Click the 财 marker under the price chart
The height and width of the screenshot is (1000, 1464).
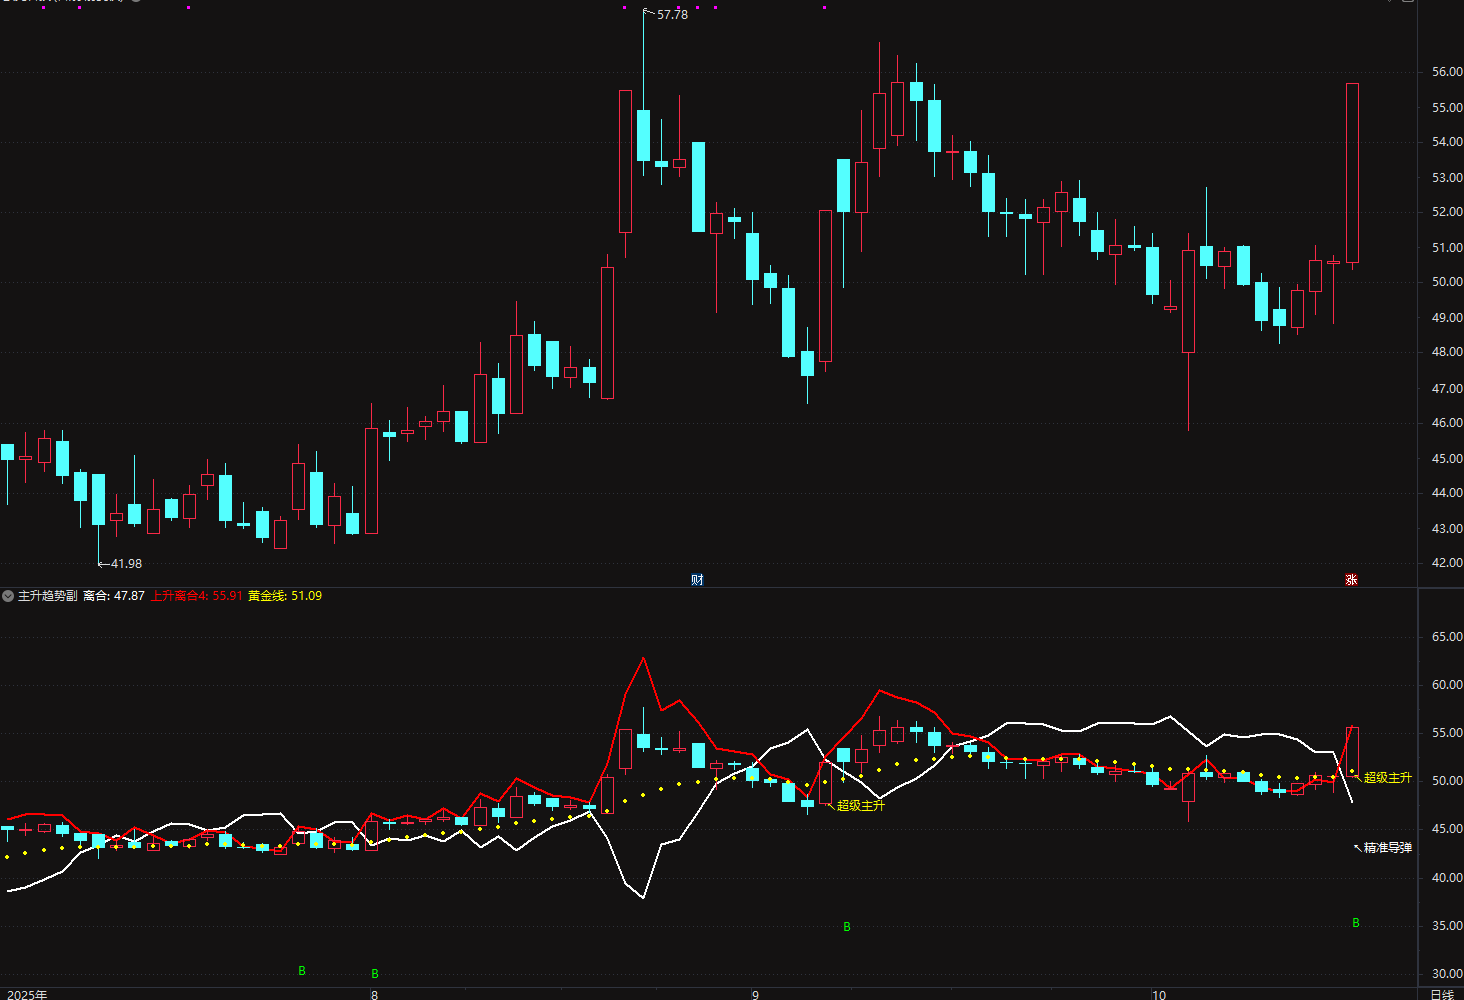tap(697, 580)
